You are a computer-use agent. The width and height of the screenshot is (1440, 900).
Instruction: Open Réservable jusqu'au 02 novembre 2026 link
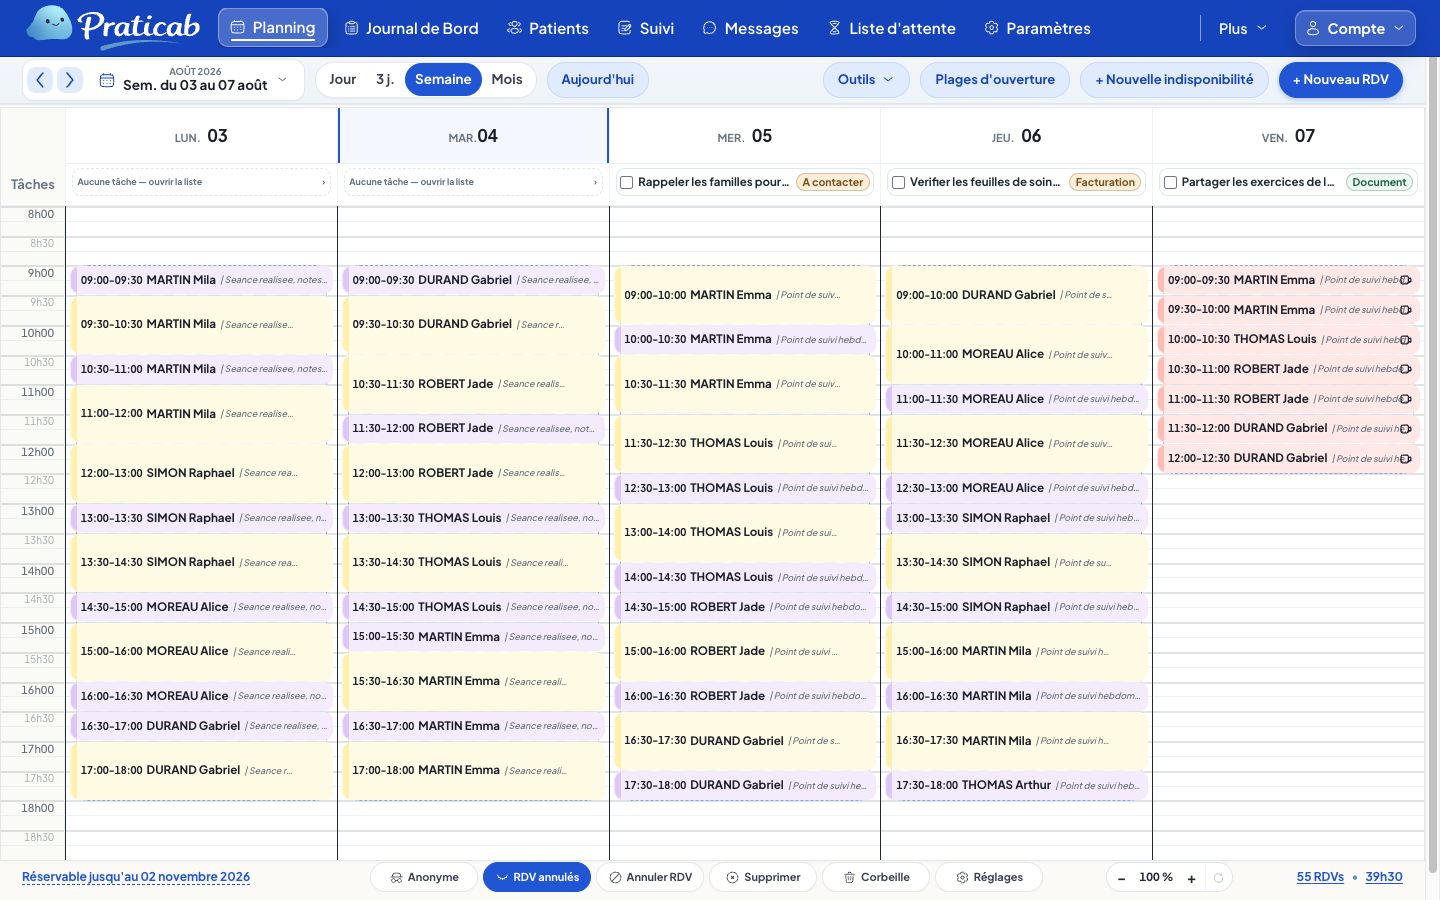[136, 877]
